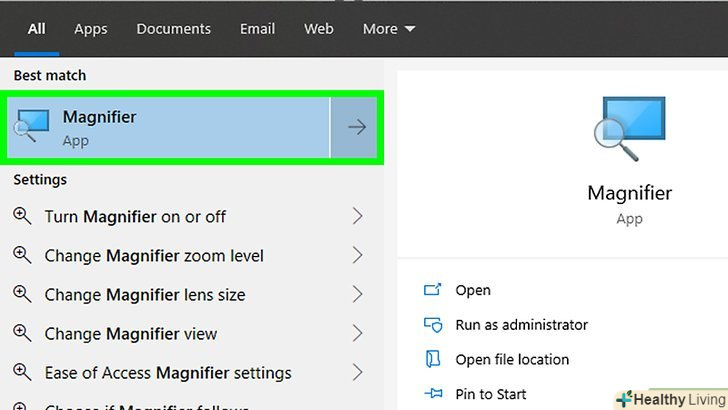Viewport: 728px width, 410px height.
Task: Click the Run as administrator shield icon
Action: pos(433,325)
